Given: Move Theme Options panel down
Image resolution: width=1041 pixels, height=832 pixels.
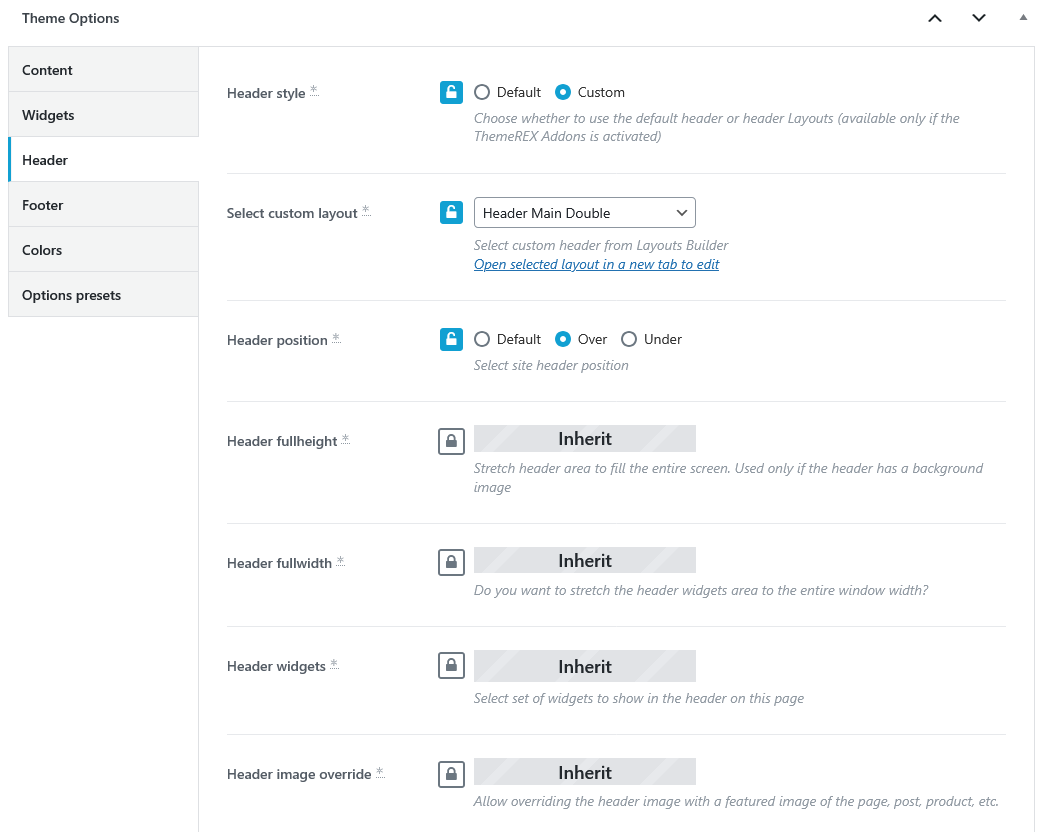Looking at the screenshot, I should pyautogui.click(x=979, y=18).
